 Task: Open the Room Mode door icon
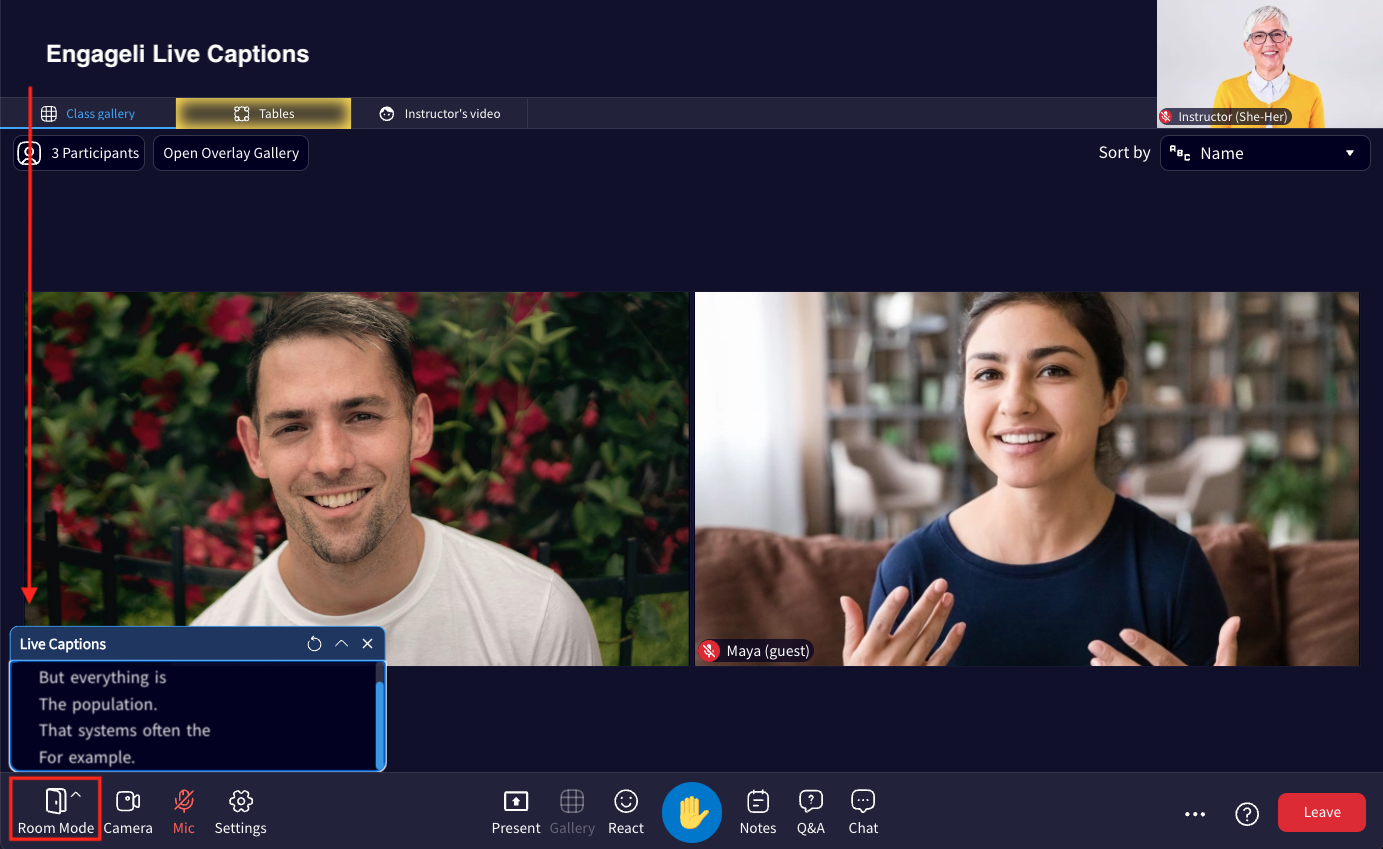point(56,800)
